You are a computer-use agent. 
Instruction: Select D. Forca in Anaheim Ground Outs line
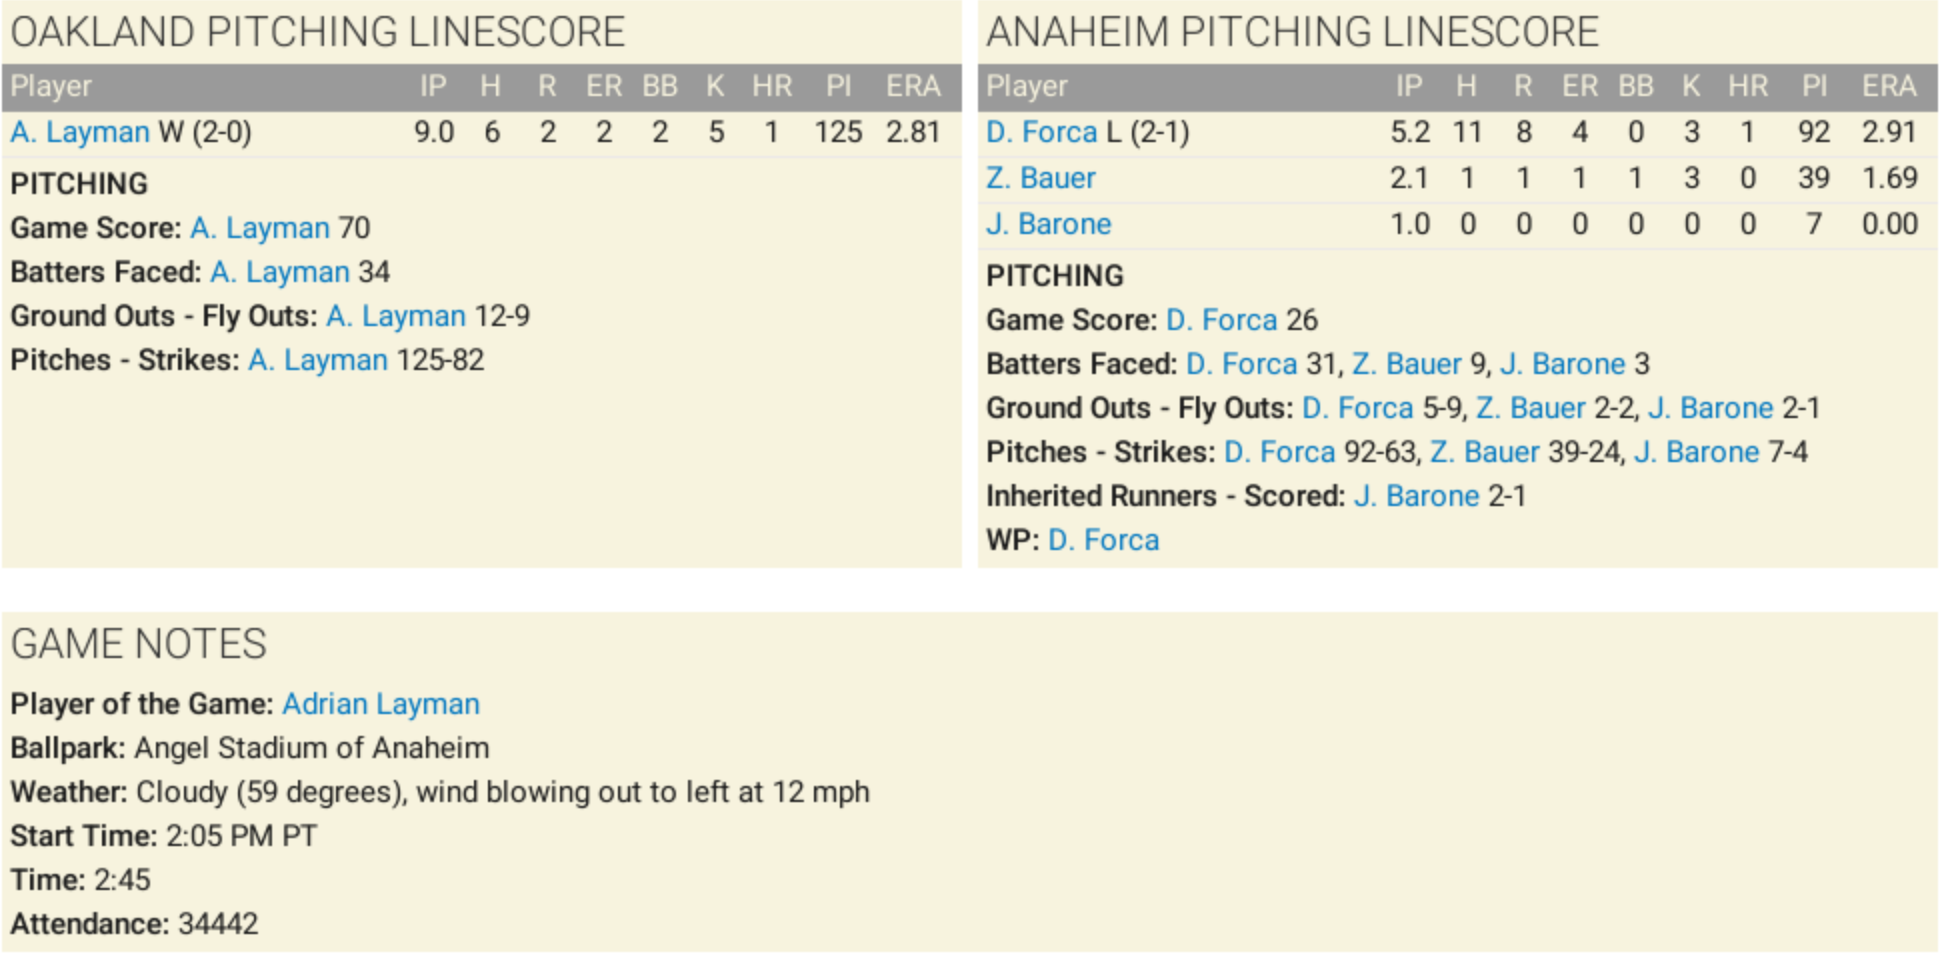coord(1358,408)
